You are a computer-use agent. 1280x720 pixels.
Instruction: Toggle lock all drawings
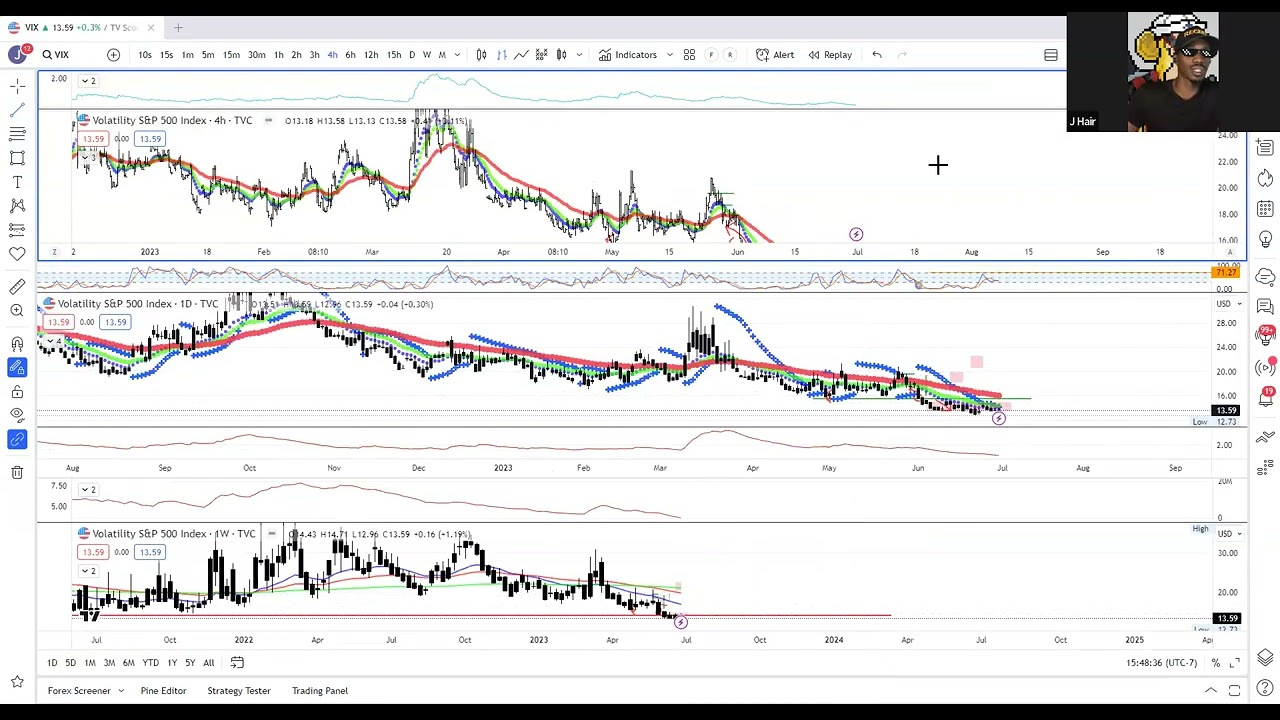(17, 391)
